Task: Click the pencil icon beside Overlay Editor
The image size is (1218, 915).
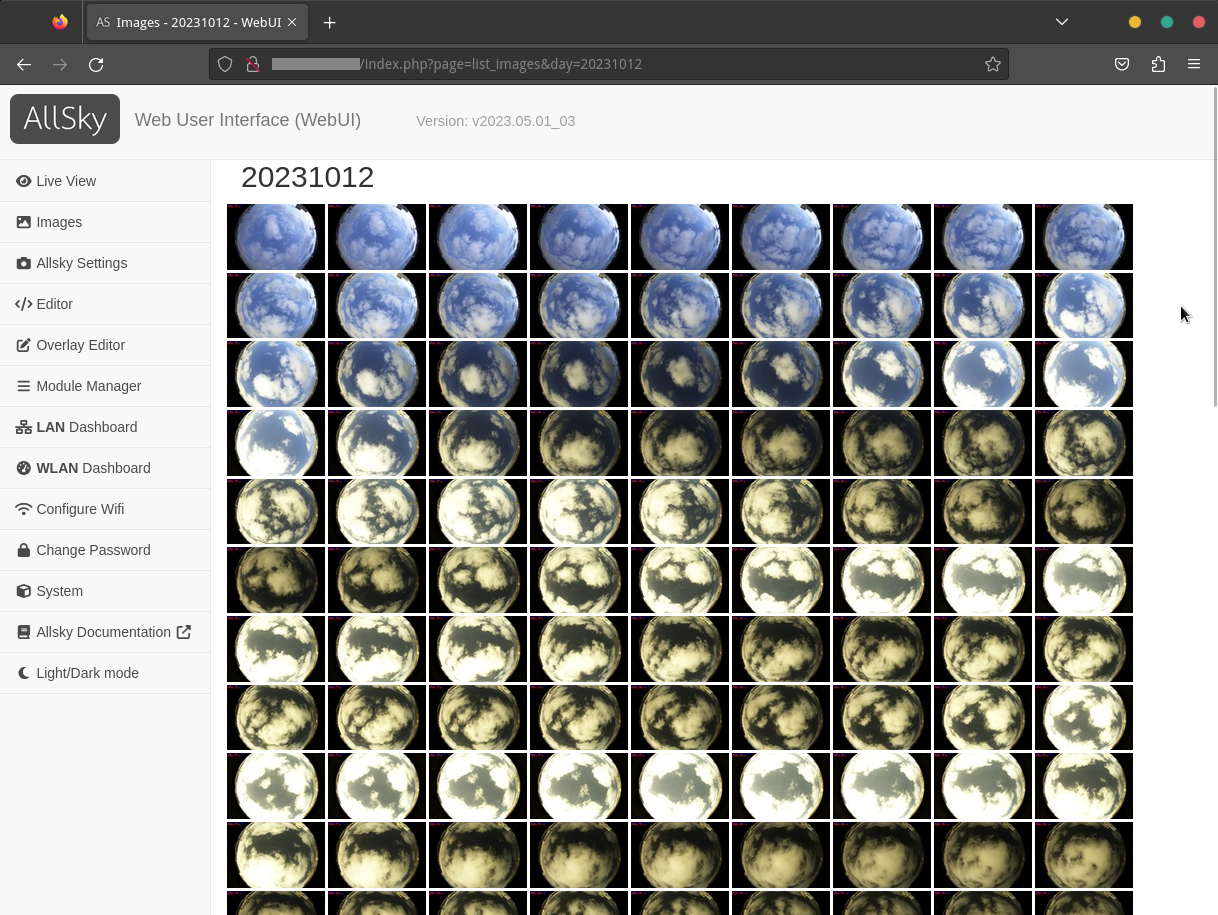Action: (24, 345)
